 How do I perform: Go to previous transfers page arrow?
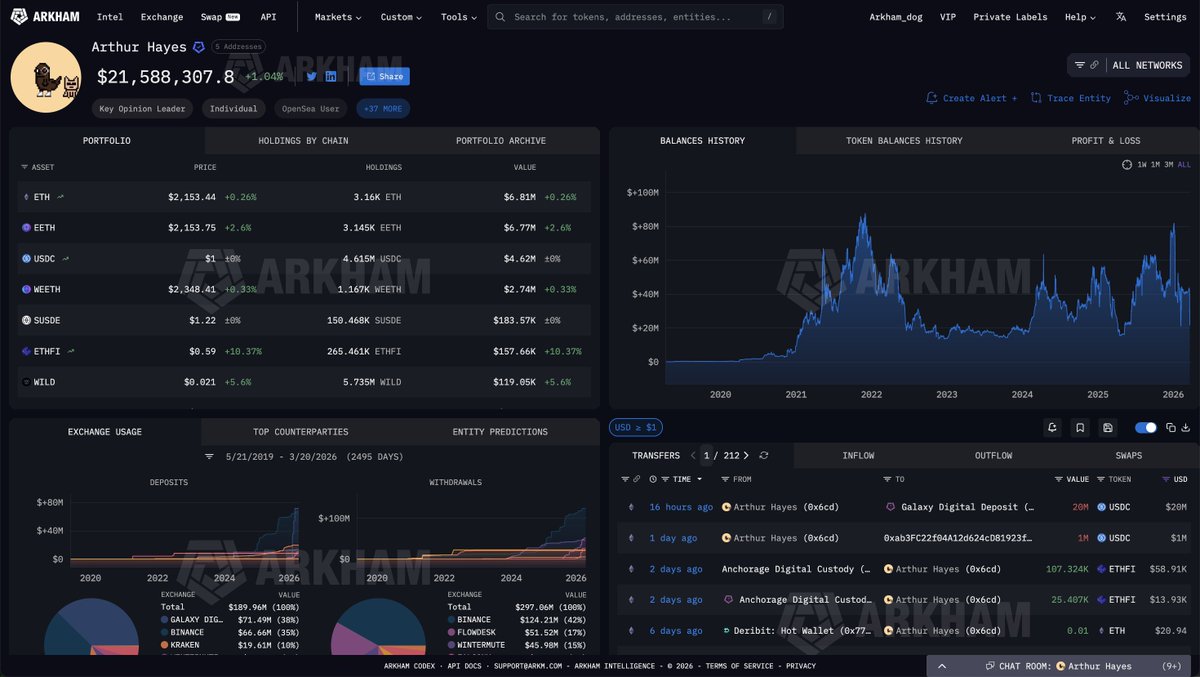pos(695,455)
